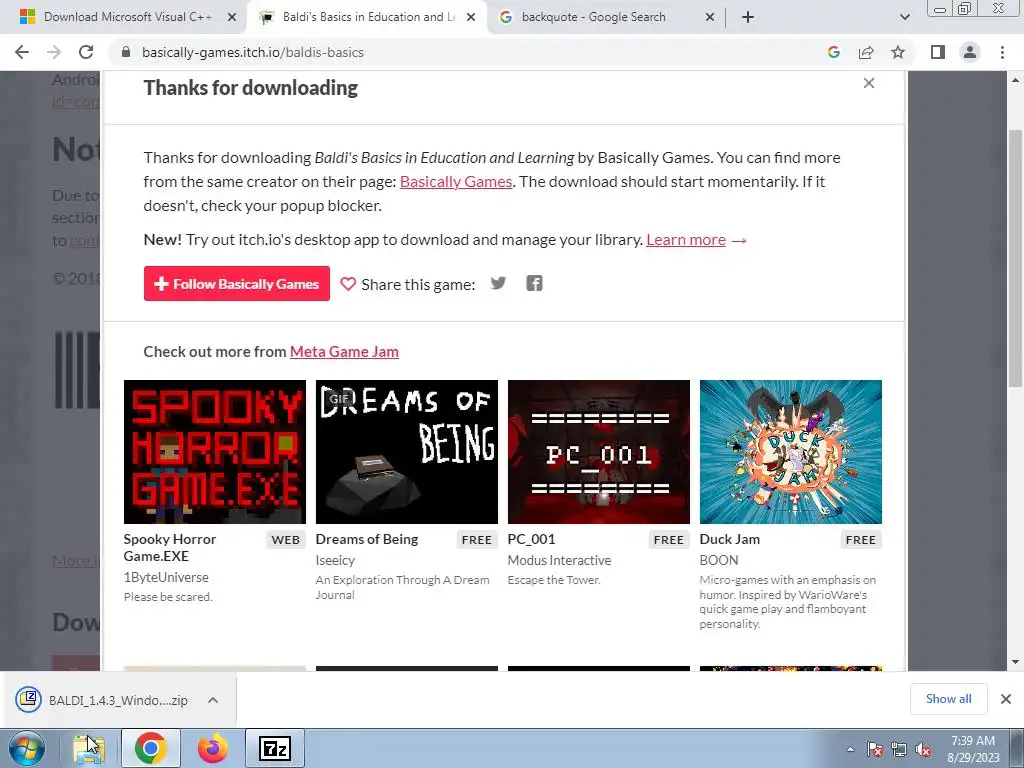
Task: Click the Duck Jam title link
Action: click(729, 539)
